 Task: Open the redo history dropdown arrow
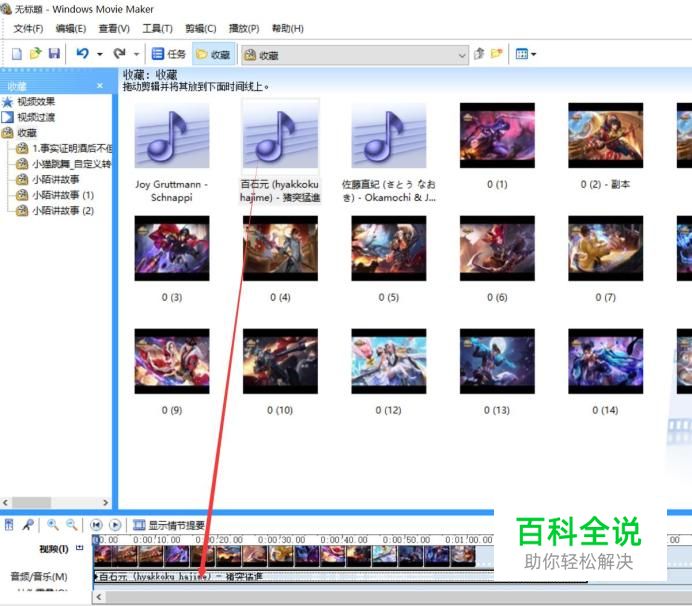(136, 54)
